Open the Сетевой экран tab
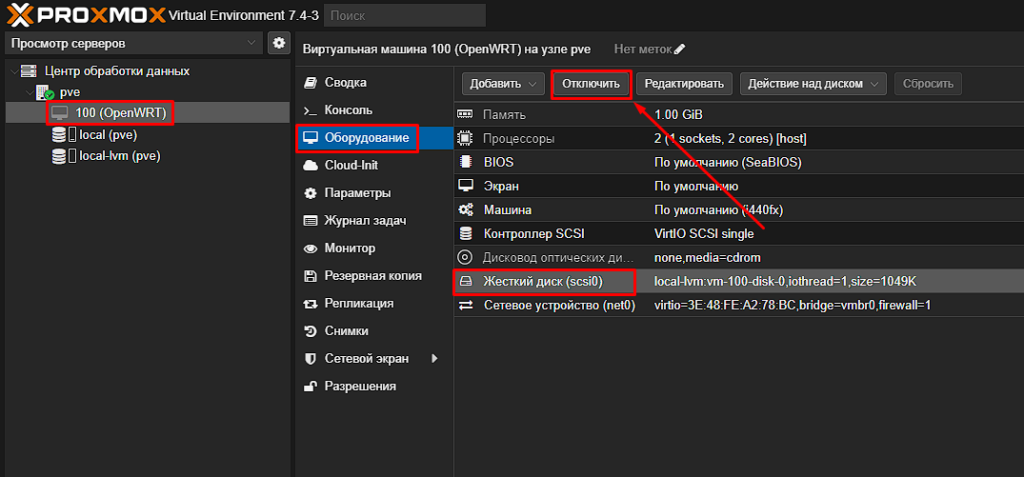Image resolution: width=1024 pixels, height=477 pixels. 374,359
